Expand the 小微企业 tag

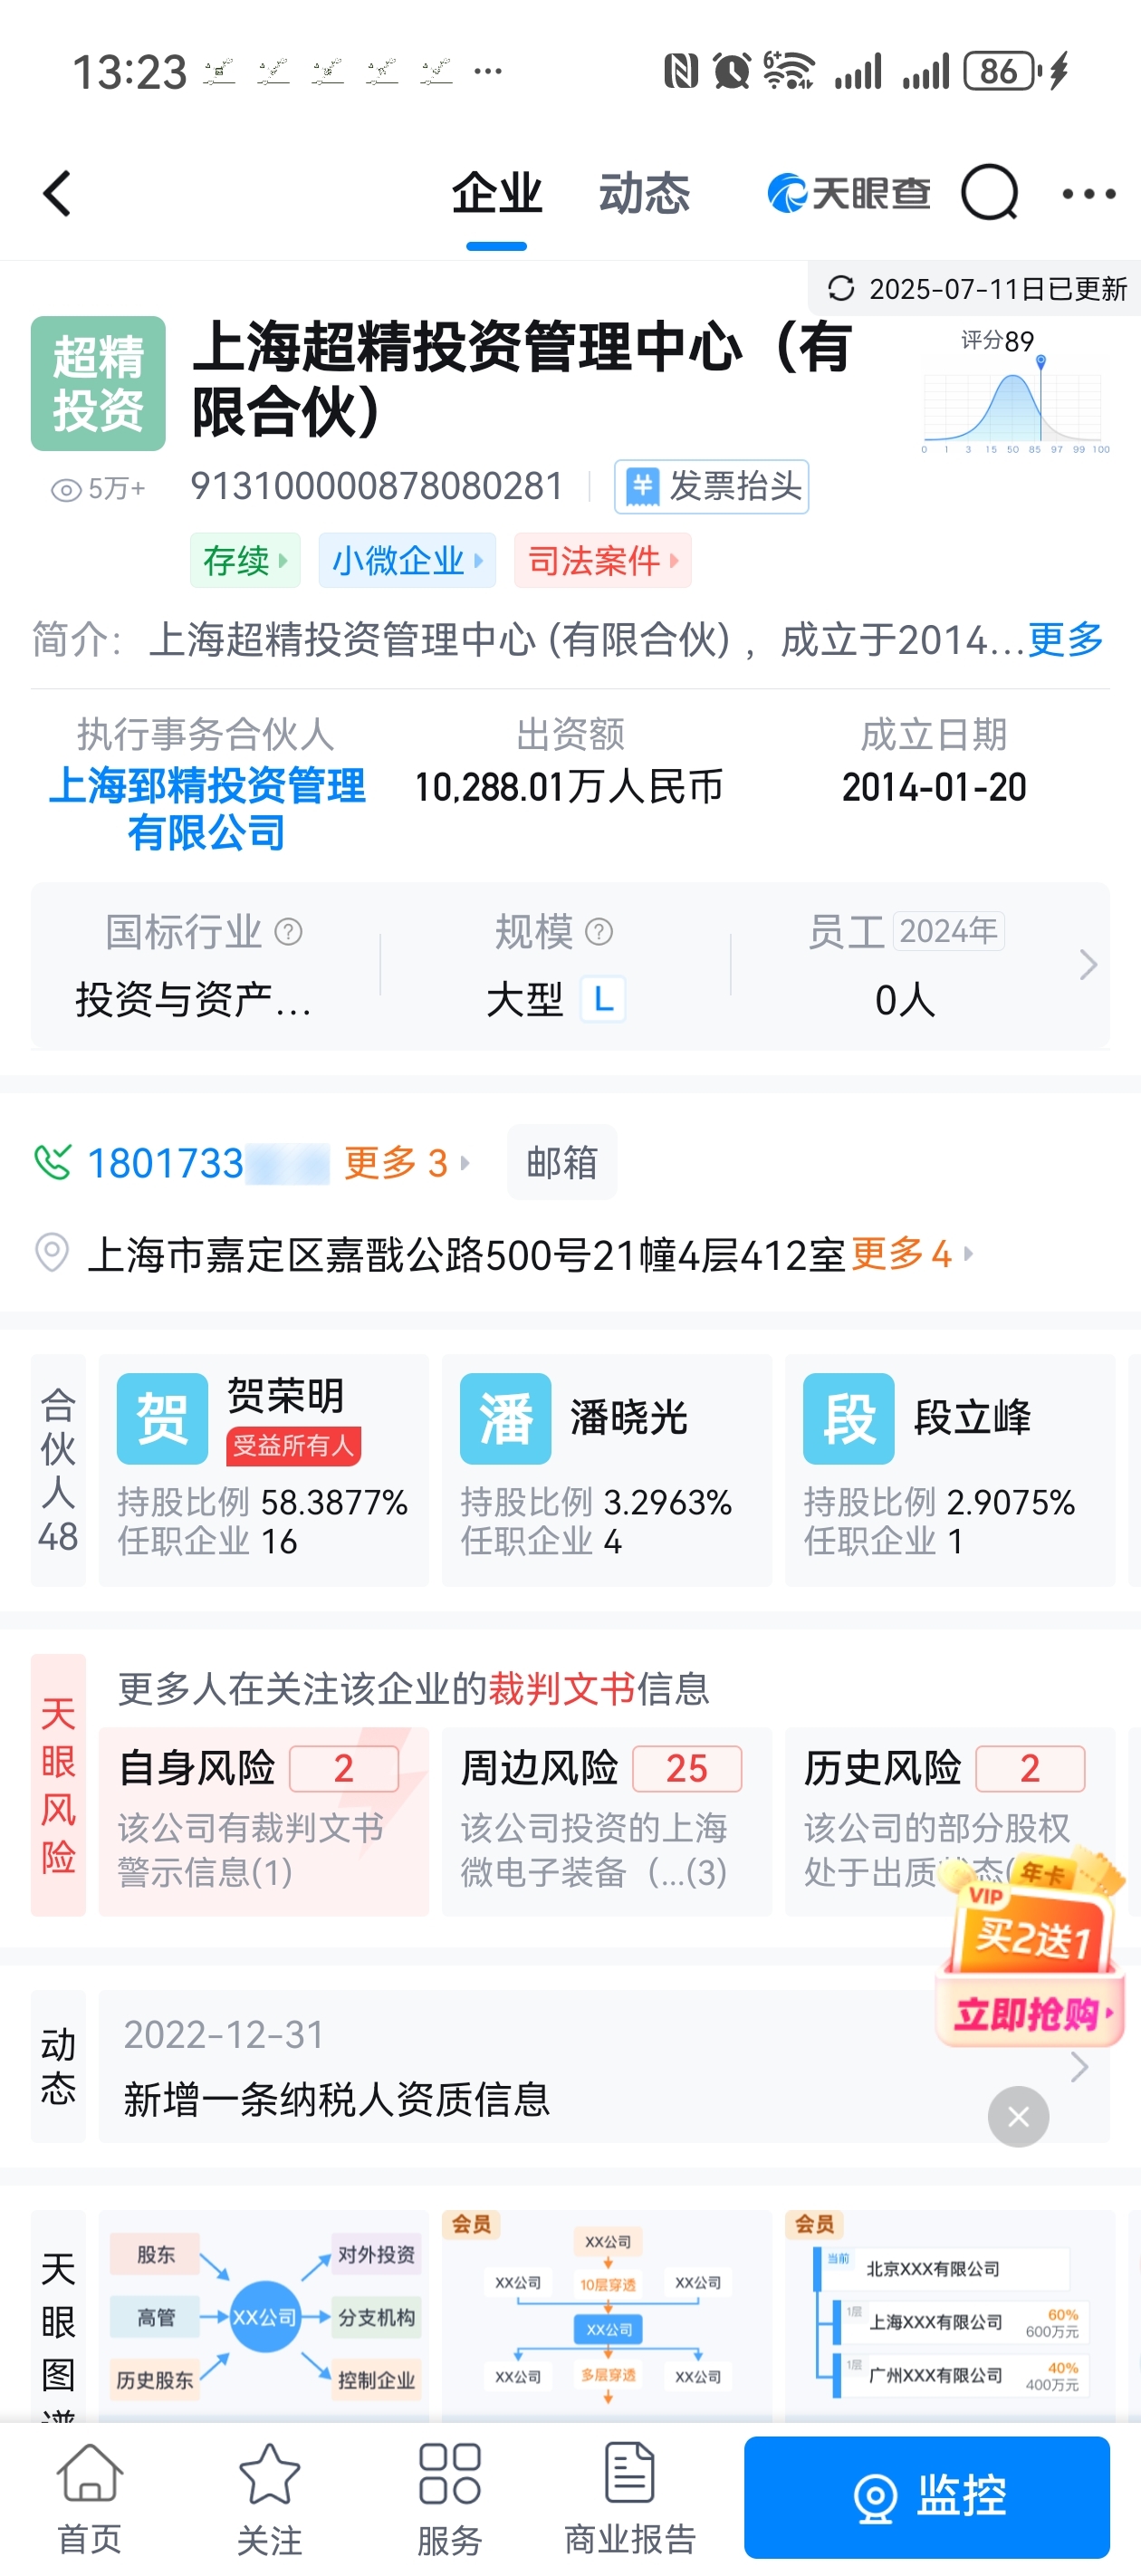pyautogui.click(x=407, y=560)
